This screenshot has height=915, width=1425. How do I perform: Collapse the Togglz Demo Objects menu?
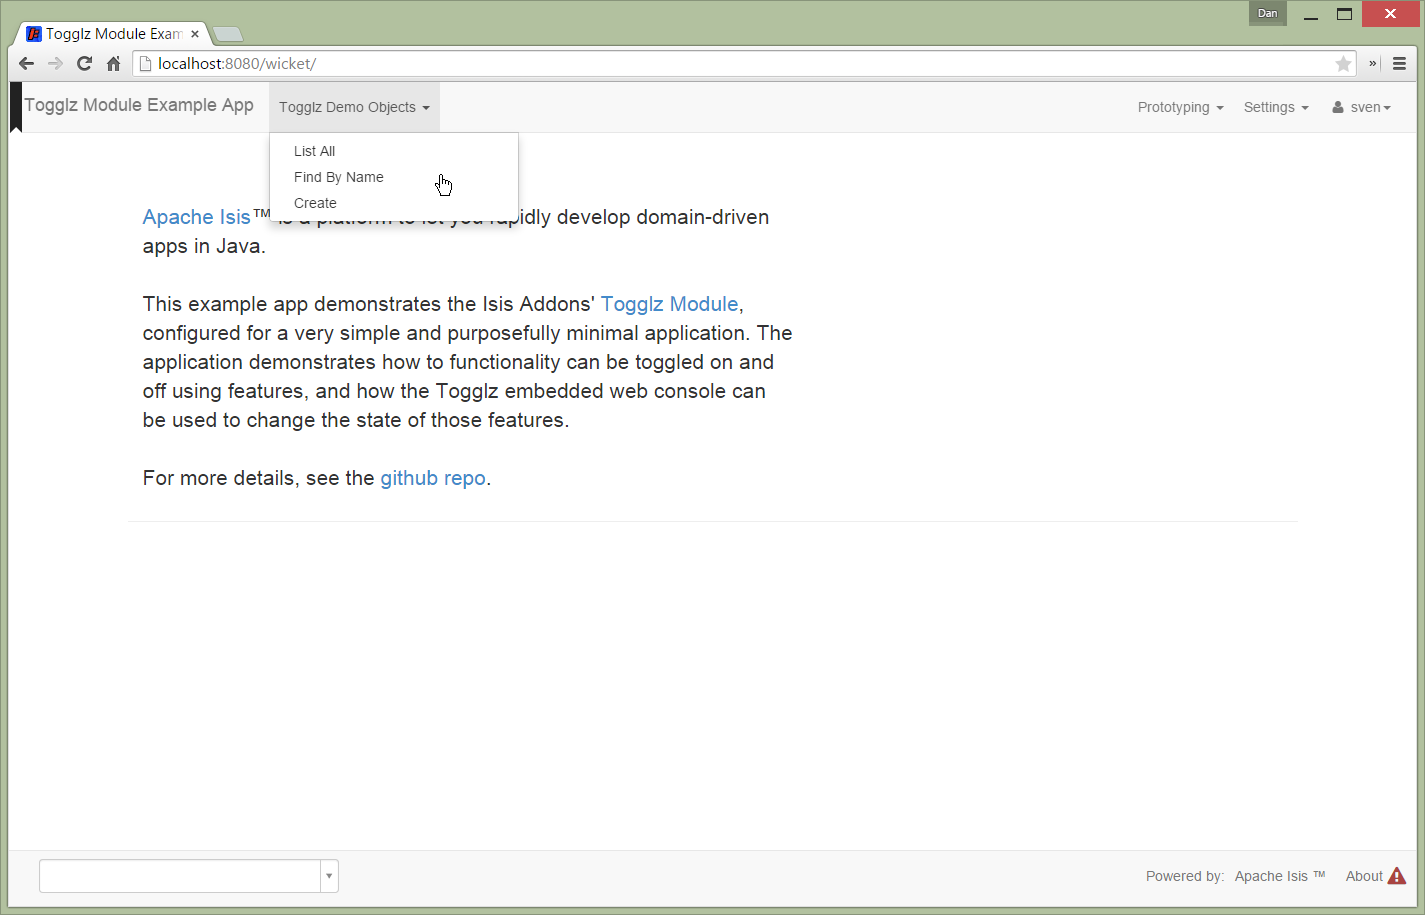tap(354, 107)
